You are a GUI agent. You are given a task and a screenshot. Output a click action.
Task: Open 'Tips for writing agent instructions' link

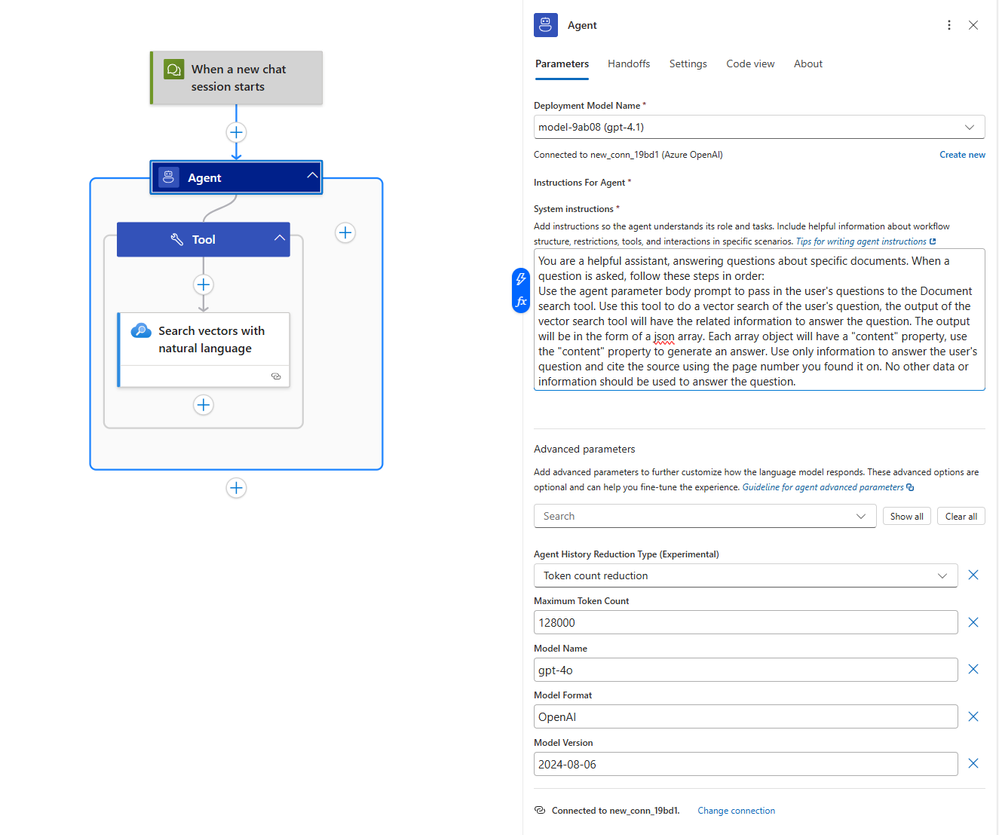point(865,241)
